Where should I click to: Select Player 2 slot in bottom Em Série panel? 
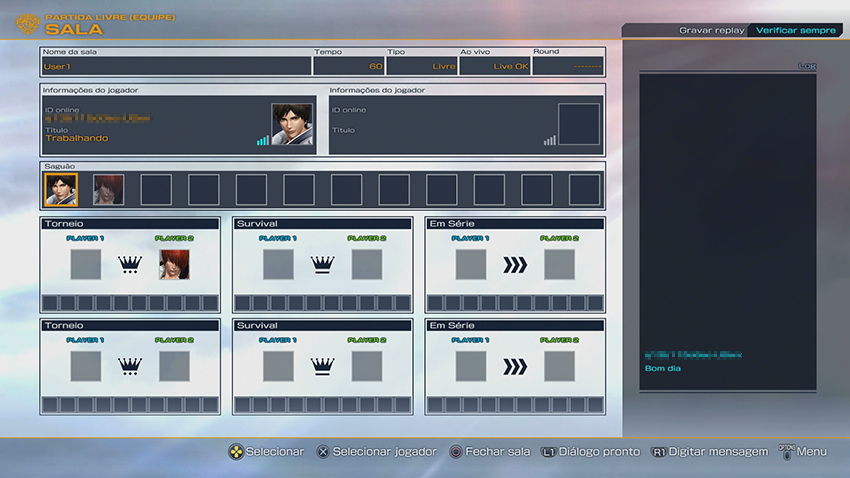(x=559, y=366)
